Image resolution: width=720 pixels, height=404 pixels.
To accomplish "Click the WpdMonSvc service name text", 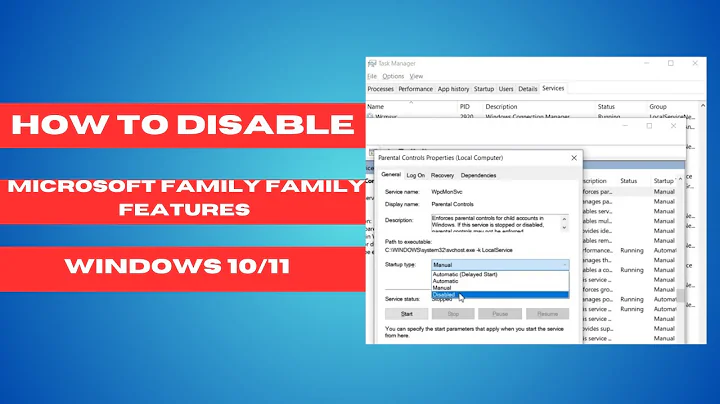I will pyautogui.click(x=447, y=192).
